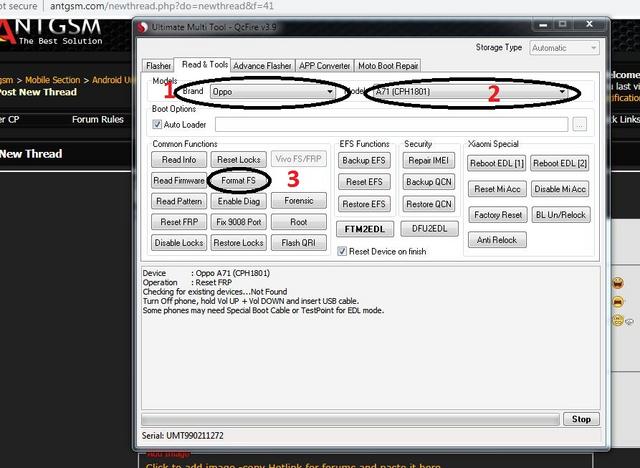Click the AntGSM logo in browser page
The width and height of the screenshot is (640, 468).
(x=51, y=32)
